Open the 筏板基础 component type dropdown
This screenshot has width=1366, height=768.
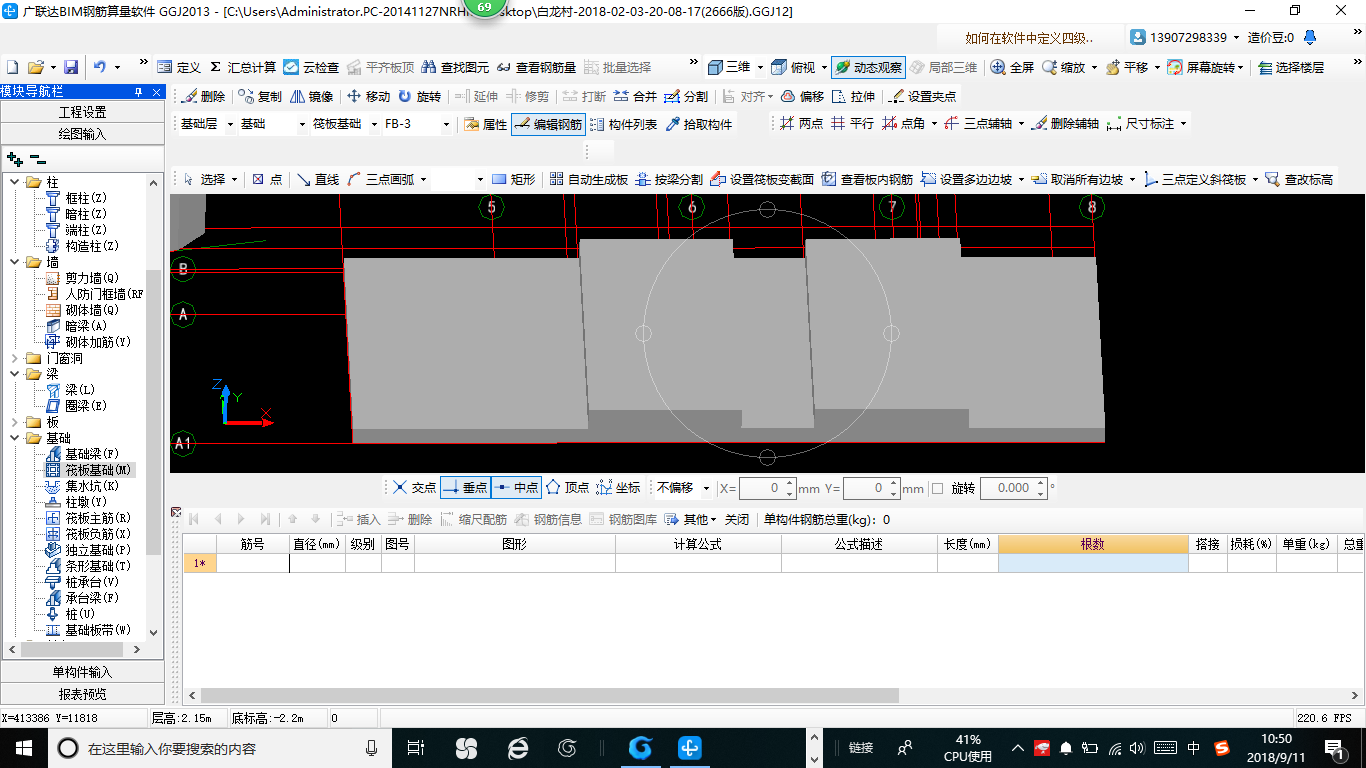[373, 124]
